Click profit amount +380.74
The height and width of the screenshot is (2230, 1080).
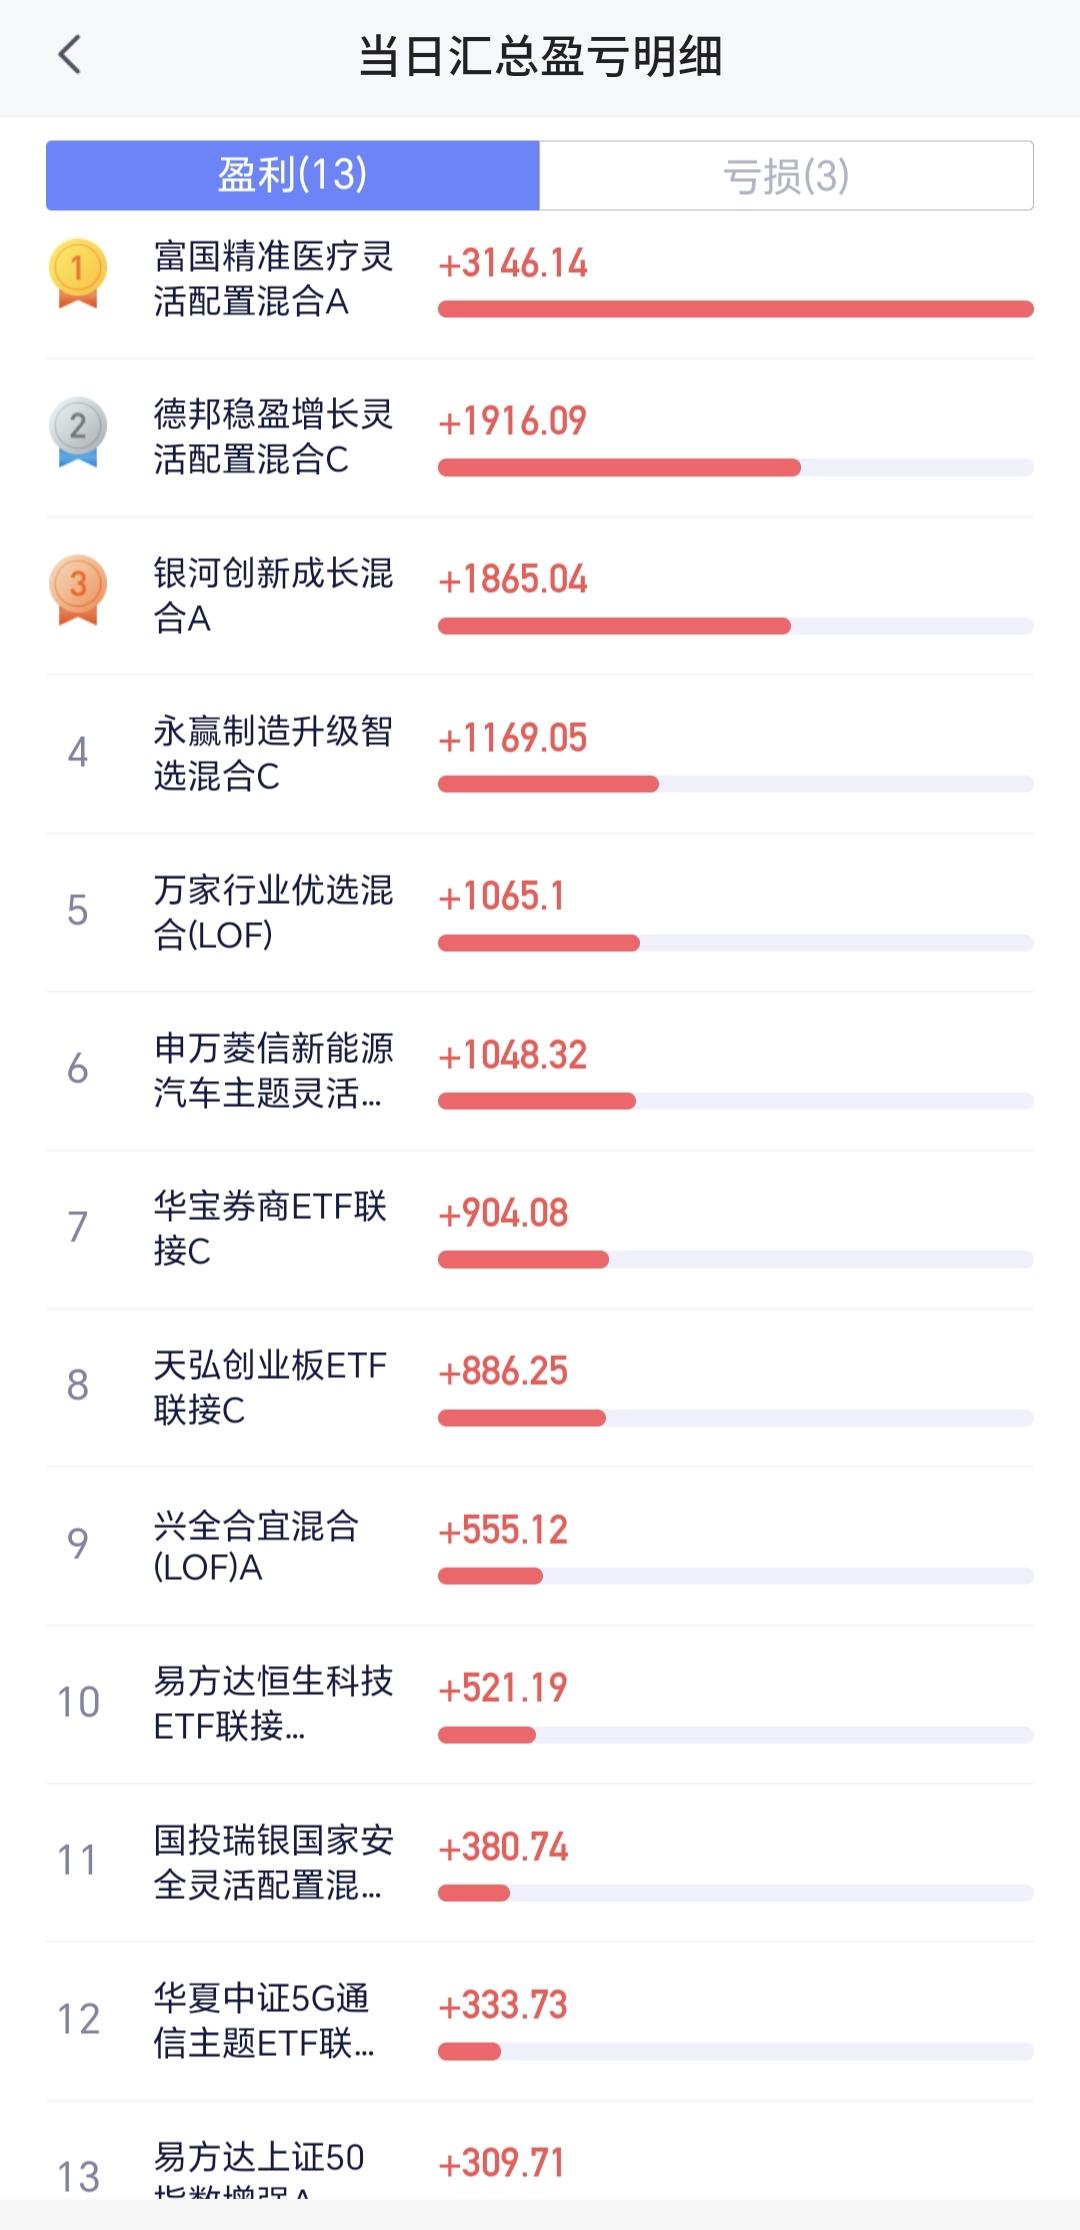pyautogui.click(x=503, y=1847)
